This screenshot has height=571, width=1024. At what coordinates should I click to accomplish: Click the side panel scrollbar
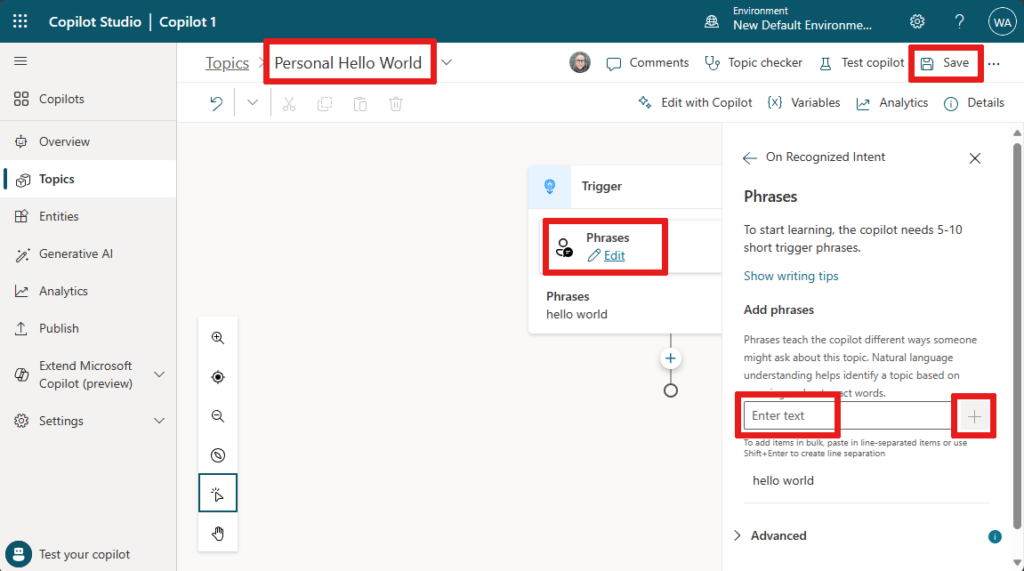pyautogui.click(x=1017, y=336)
